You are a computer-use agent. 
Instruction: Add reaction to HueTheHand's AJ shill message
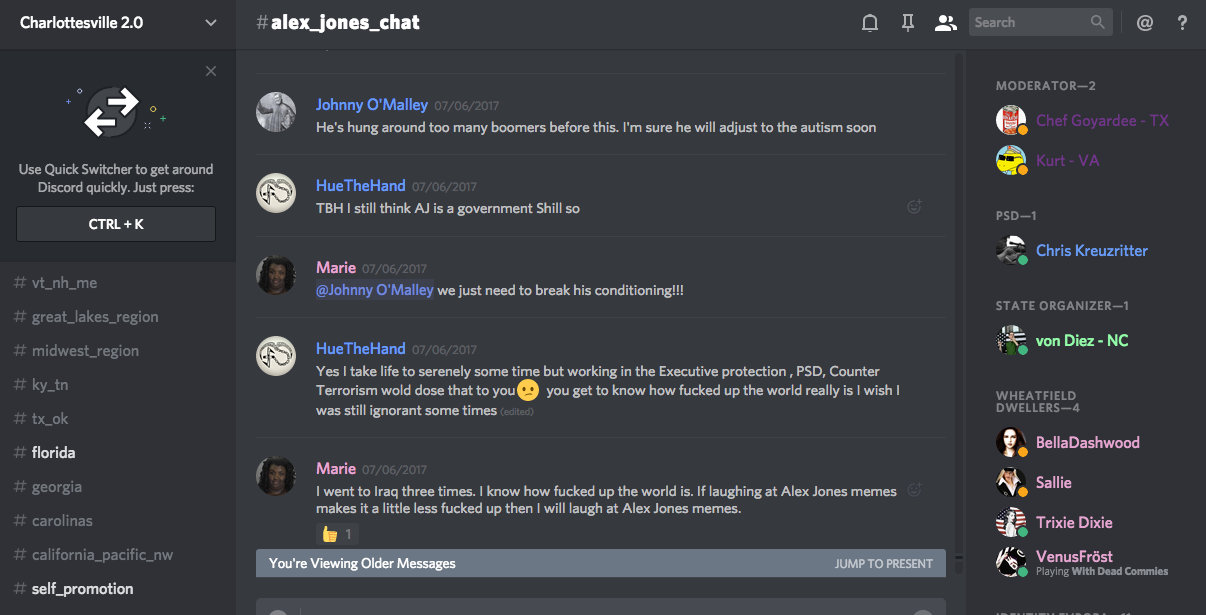tap(913, 207)
